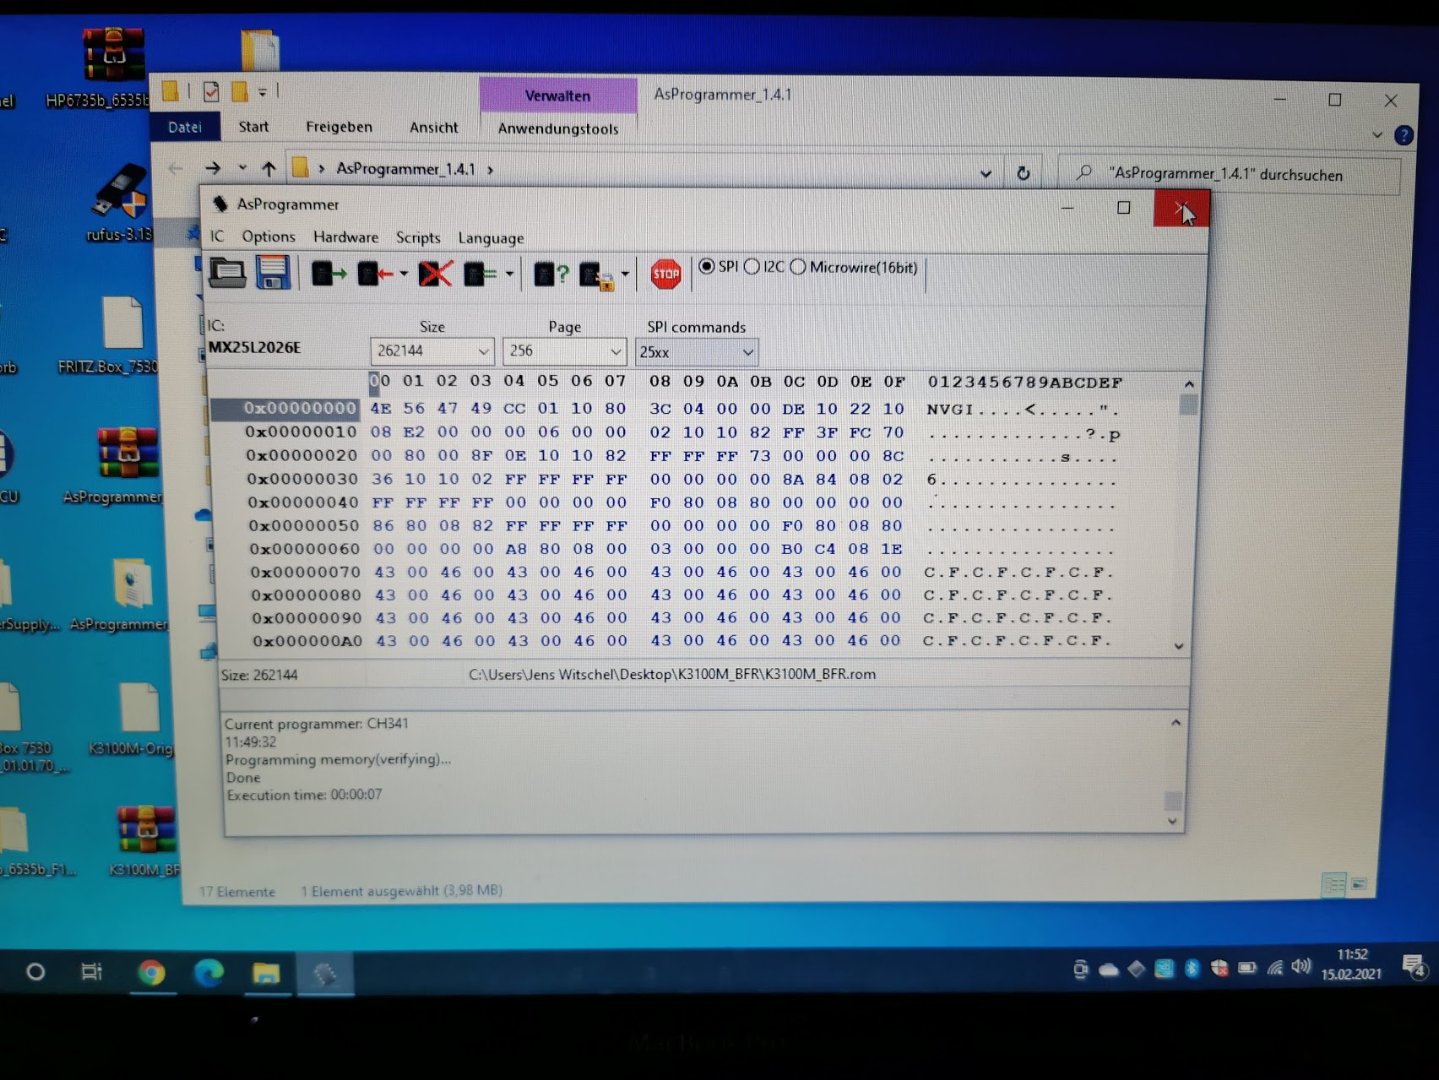Image resolution: width=1439 pixels, height=1080 pixels.
Task: Open the Windows Start search circle
Action: [35, 971]
